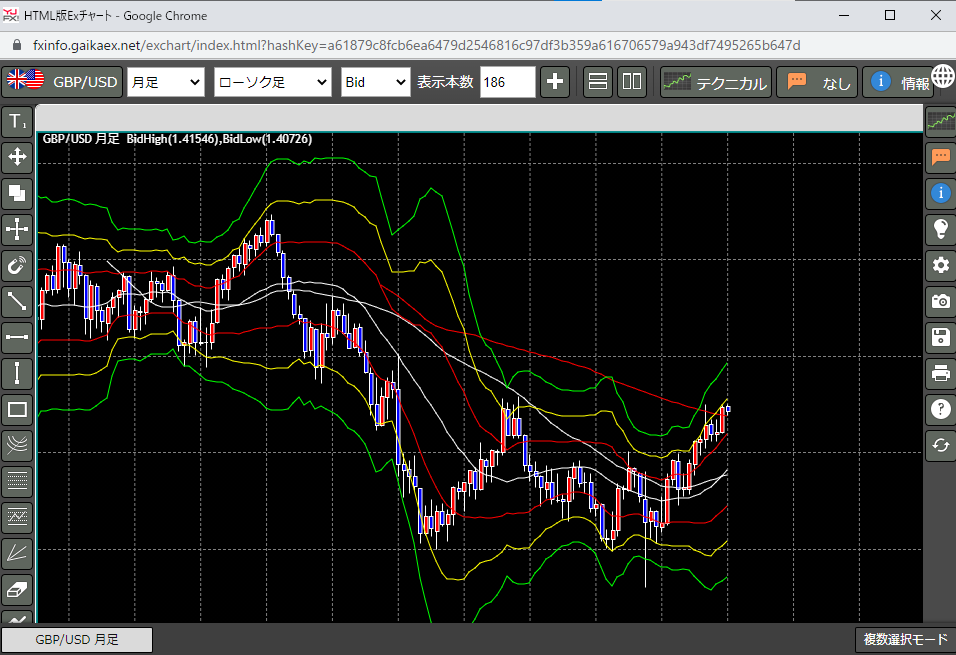The height and width of the screenshot is (655, 956).
Task: Select the parallel retracement lines tool
Action: pos(17,481)
